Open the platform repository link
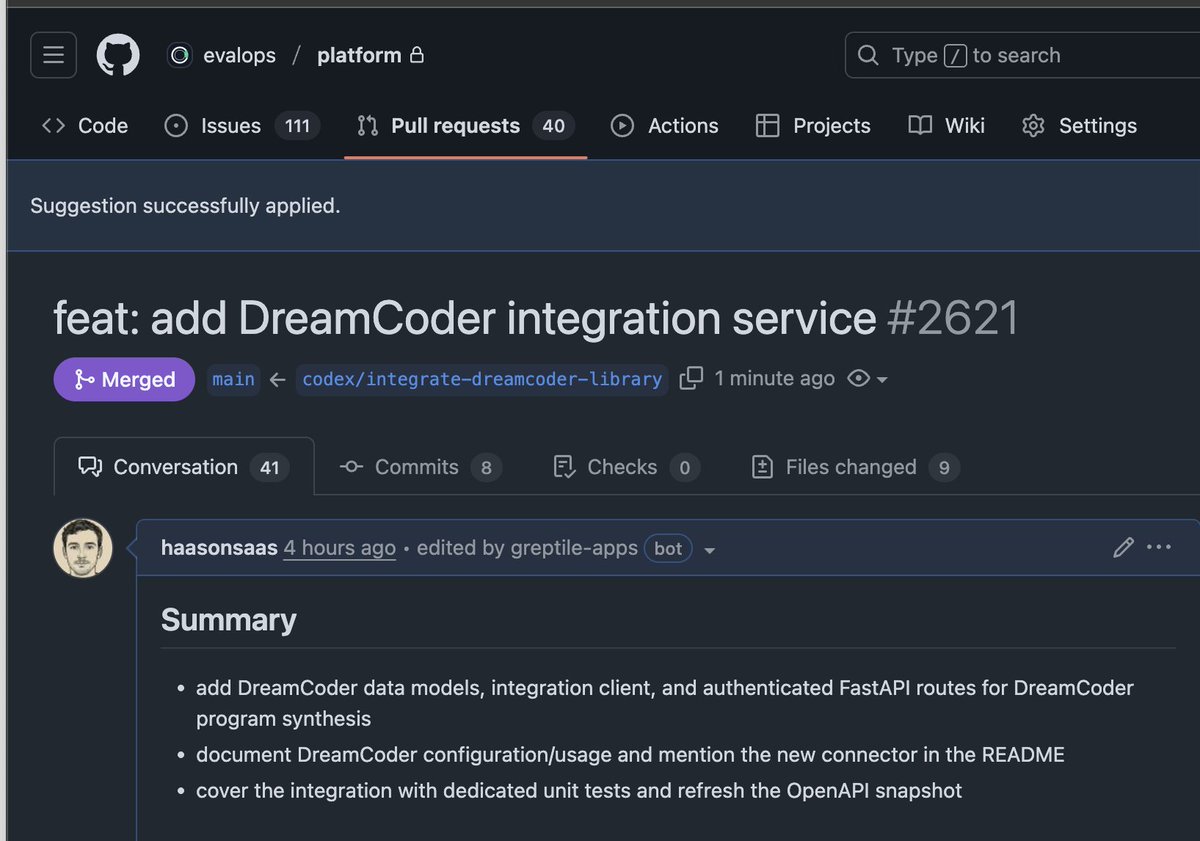This screenshot has height=841, width=1200. coord(359,56)
